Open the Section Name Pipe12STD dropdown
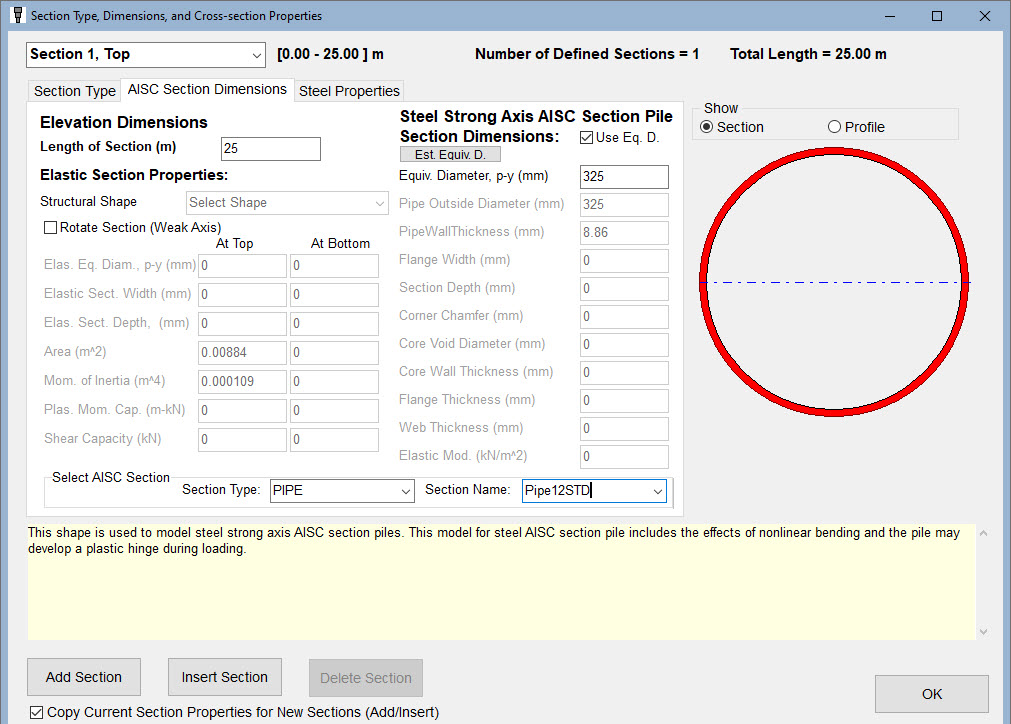The height and width of the screenshot is (724, 1011). coord(594,491)
